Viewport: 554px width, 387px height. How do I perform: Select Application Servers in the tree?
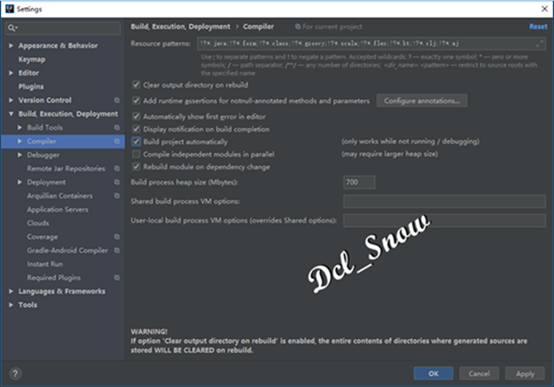coord(58,210)
